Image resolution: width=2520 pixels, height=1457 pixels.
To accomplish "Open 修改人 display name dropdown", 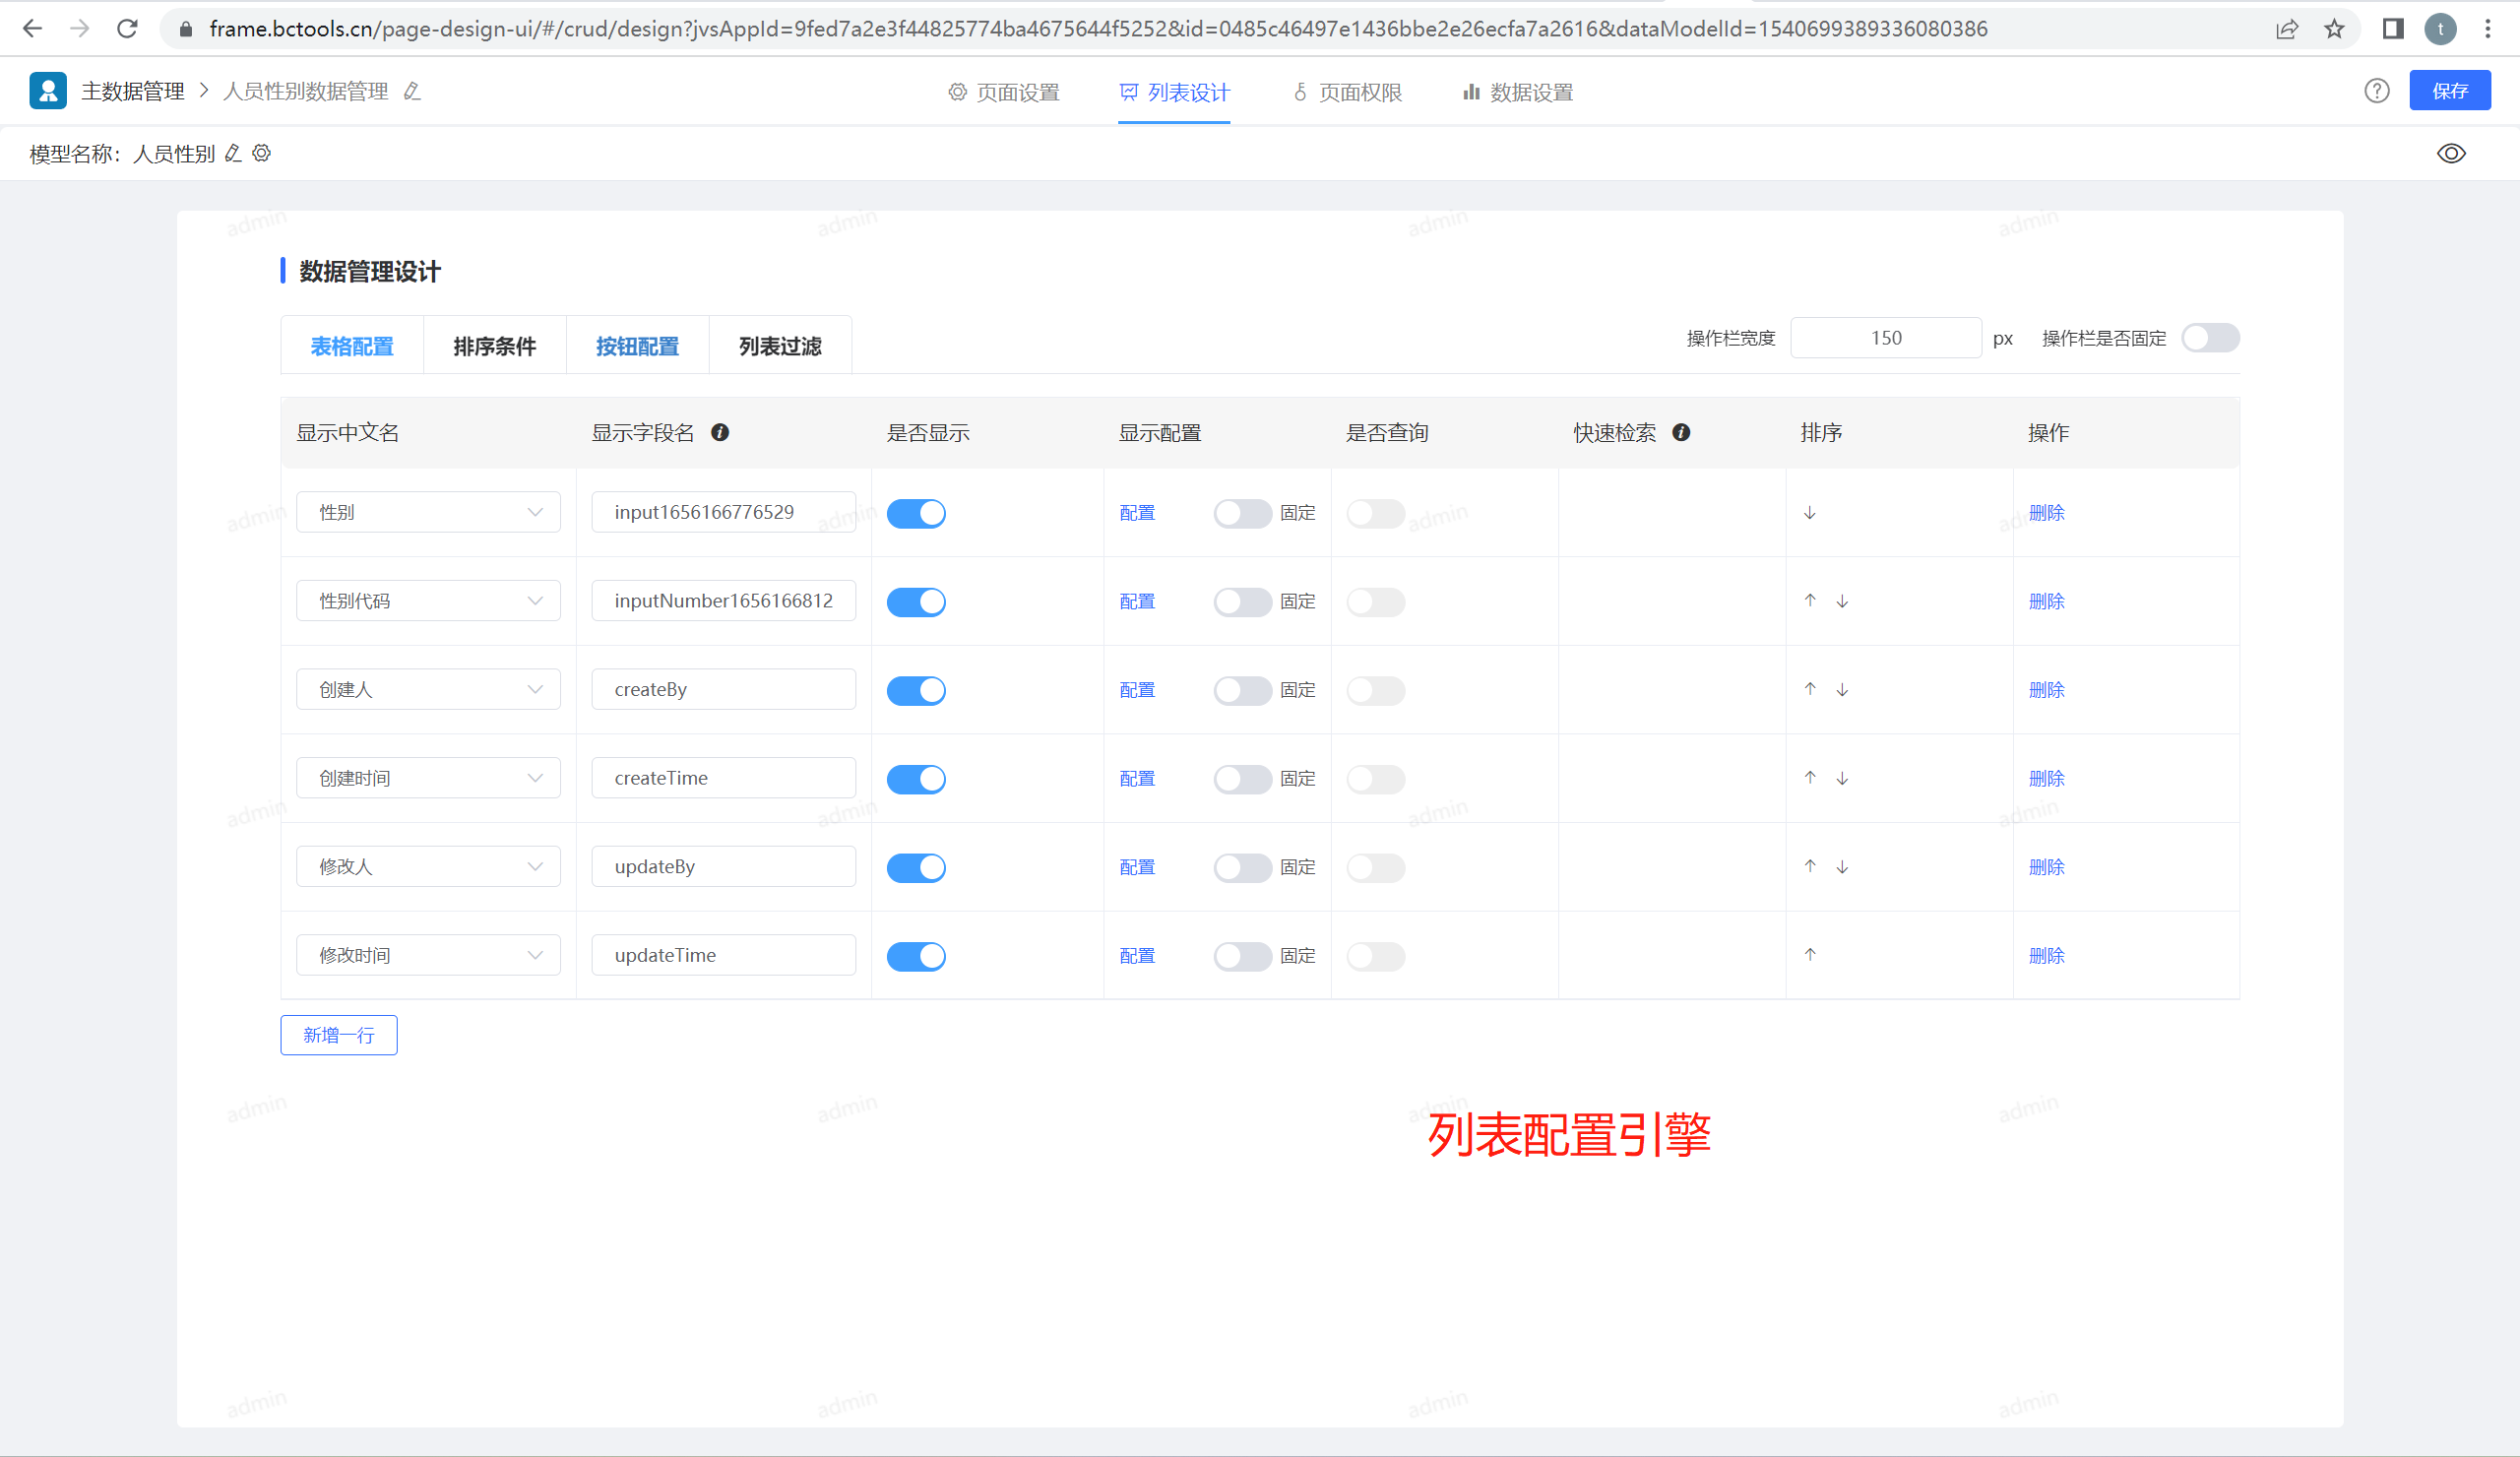I will coord(428,866).
